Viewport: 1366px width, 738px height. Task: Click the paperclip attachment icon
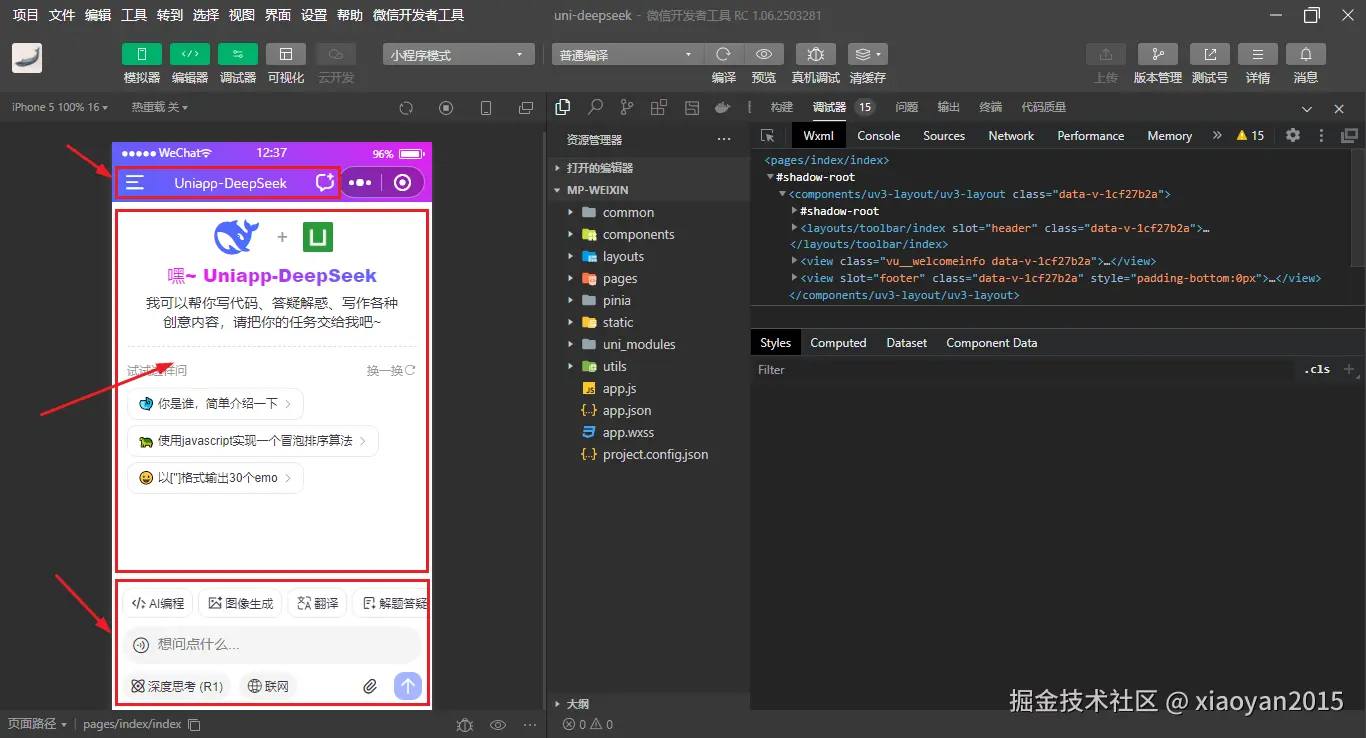click(x=370, y=686)
